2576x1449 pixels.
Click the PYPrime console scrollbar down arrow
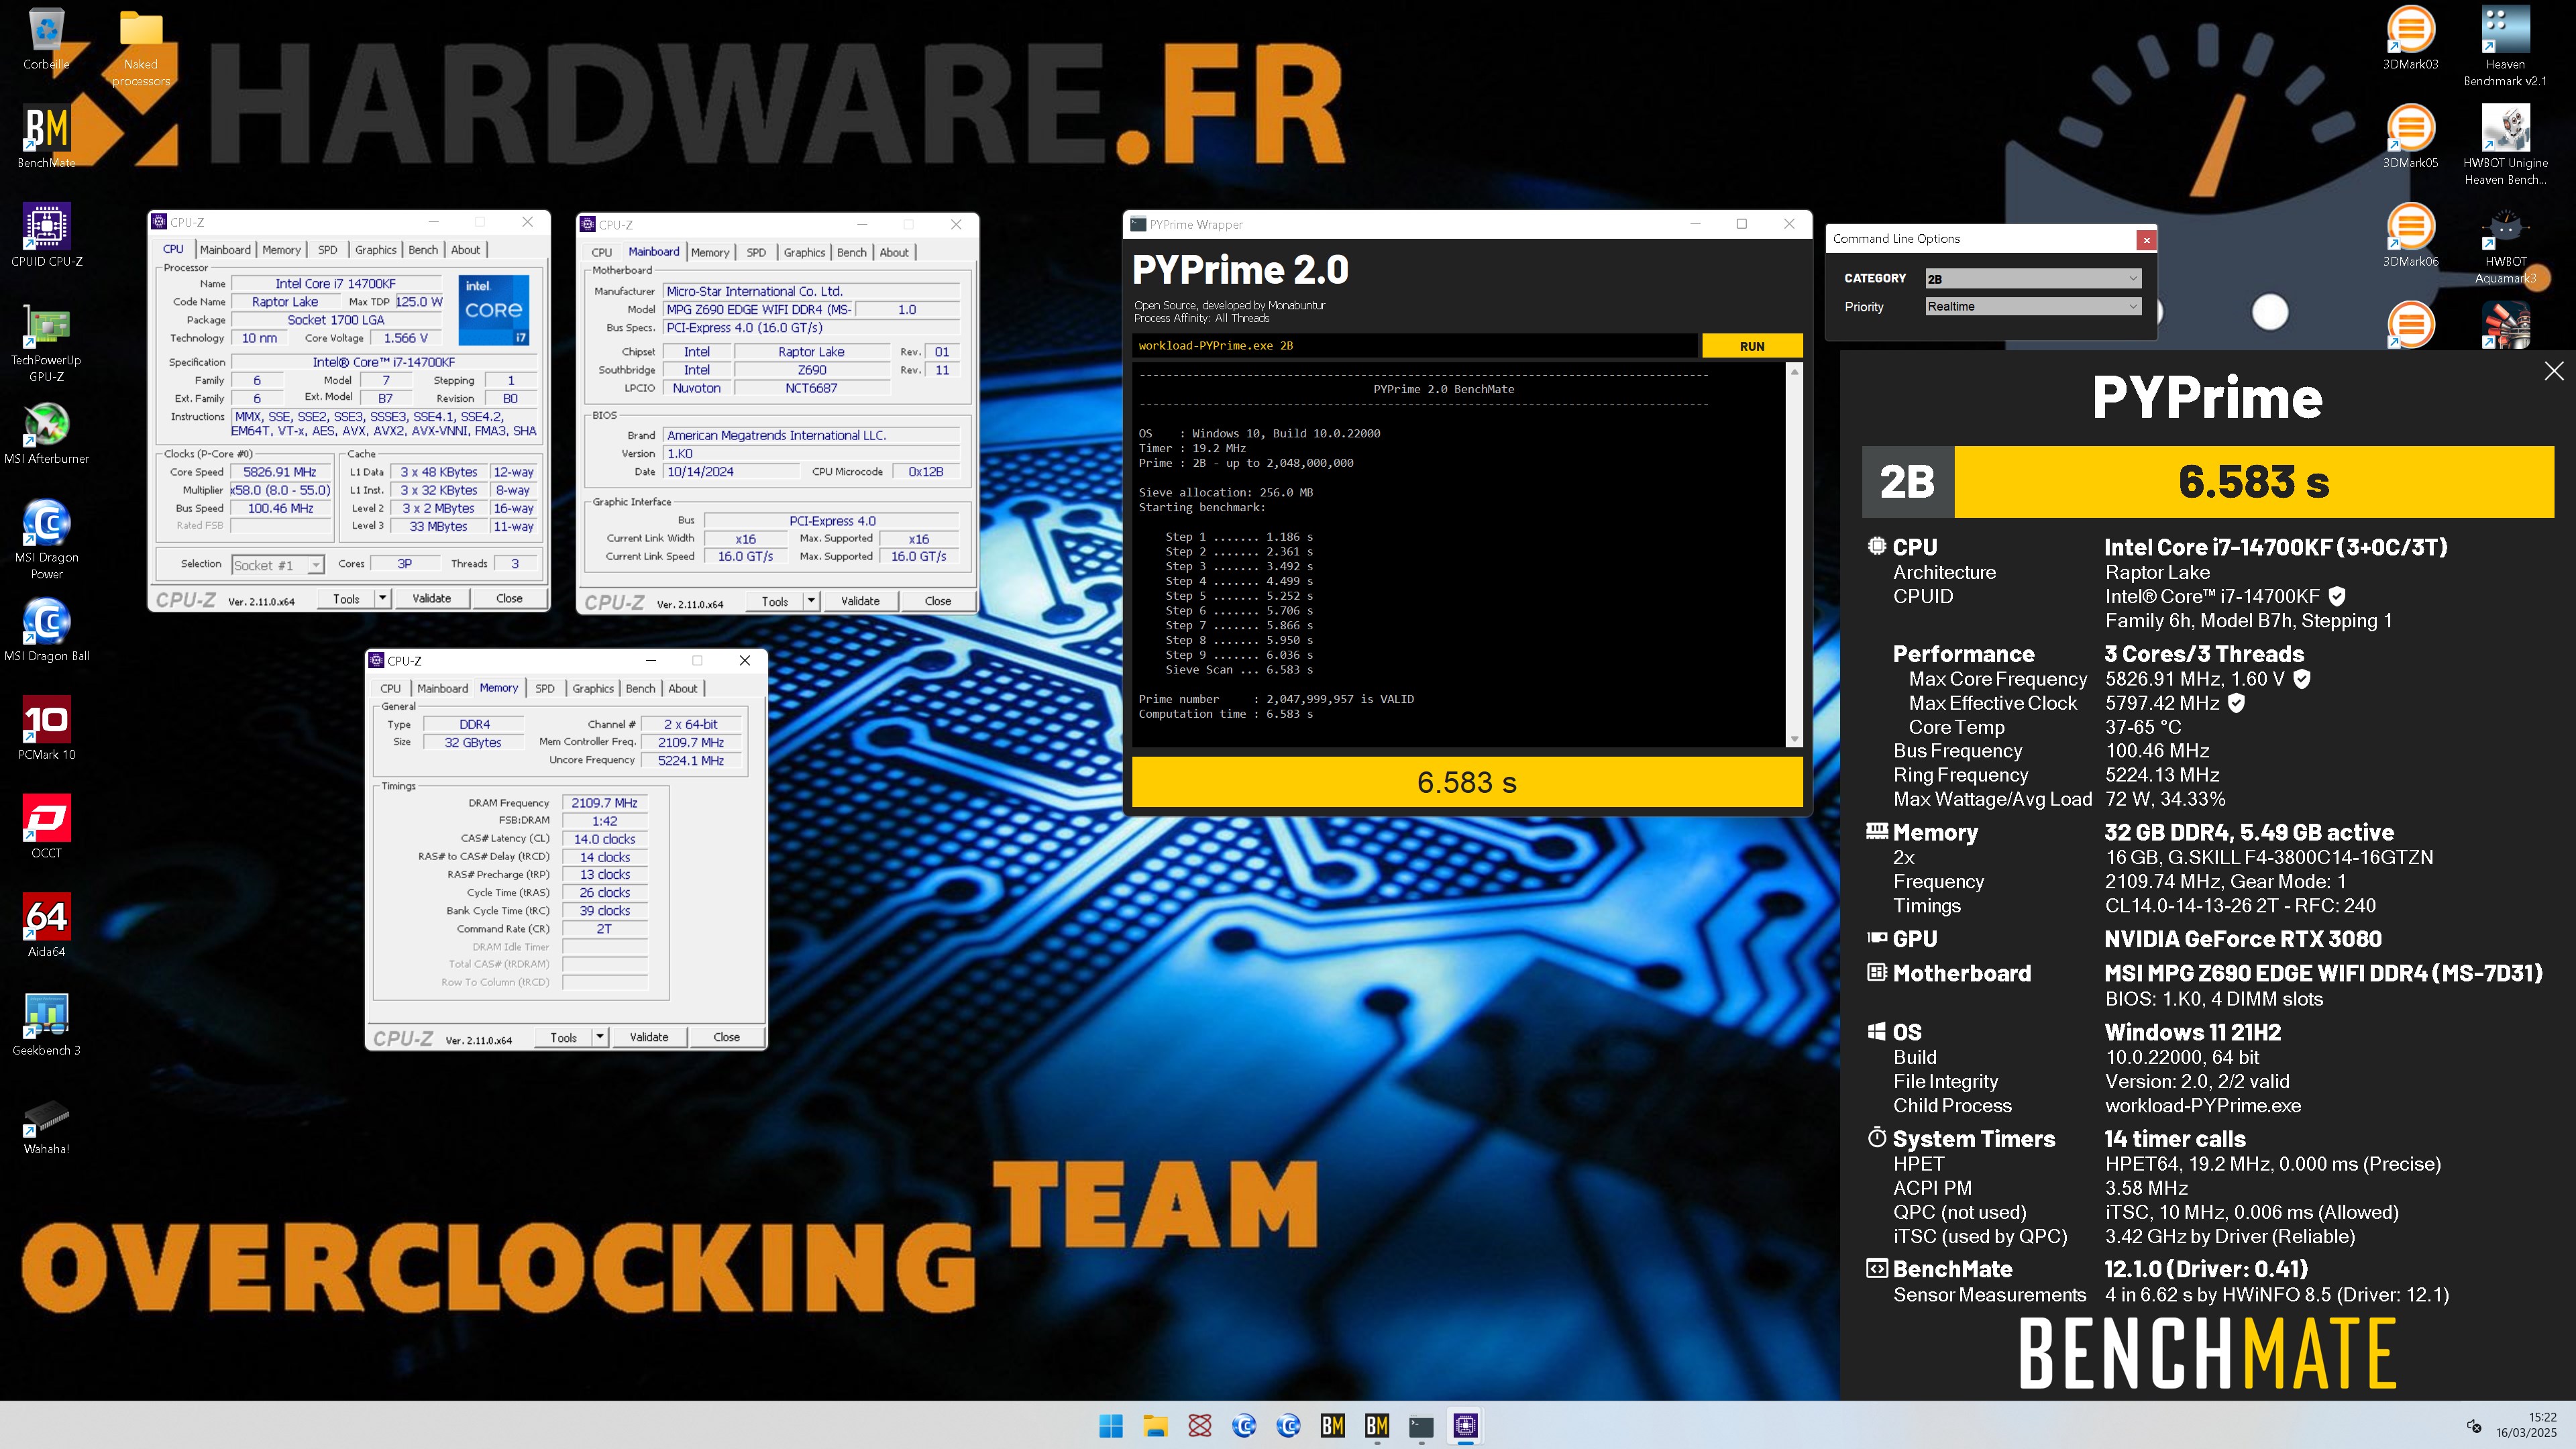point(1794,739)
